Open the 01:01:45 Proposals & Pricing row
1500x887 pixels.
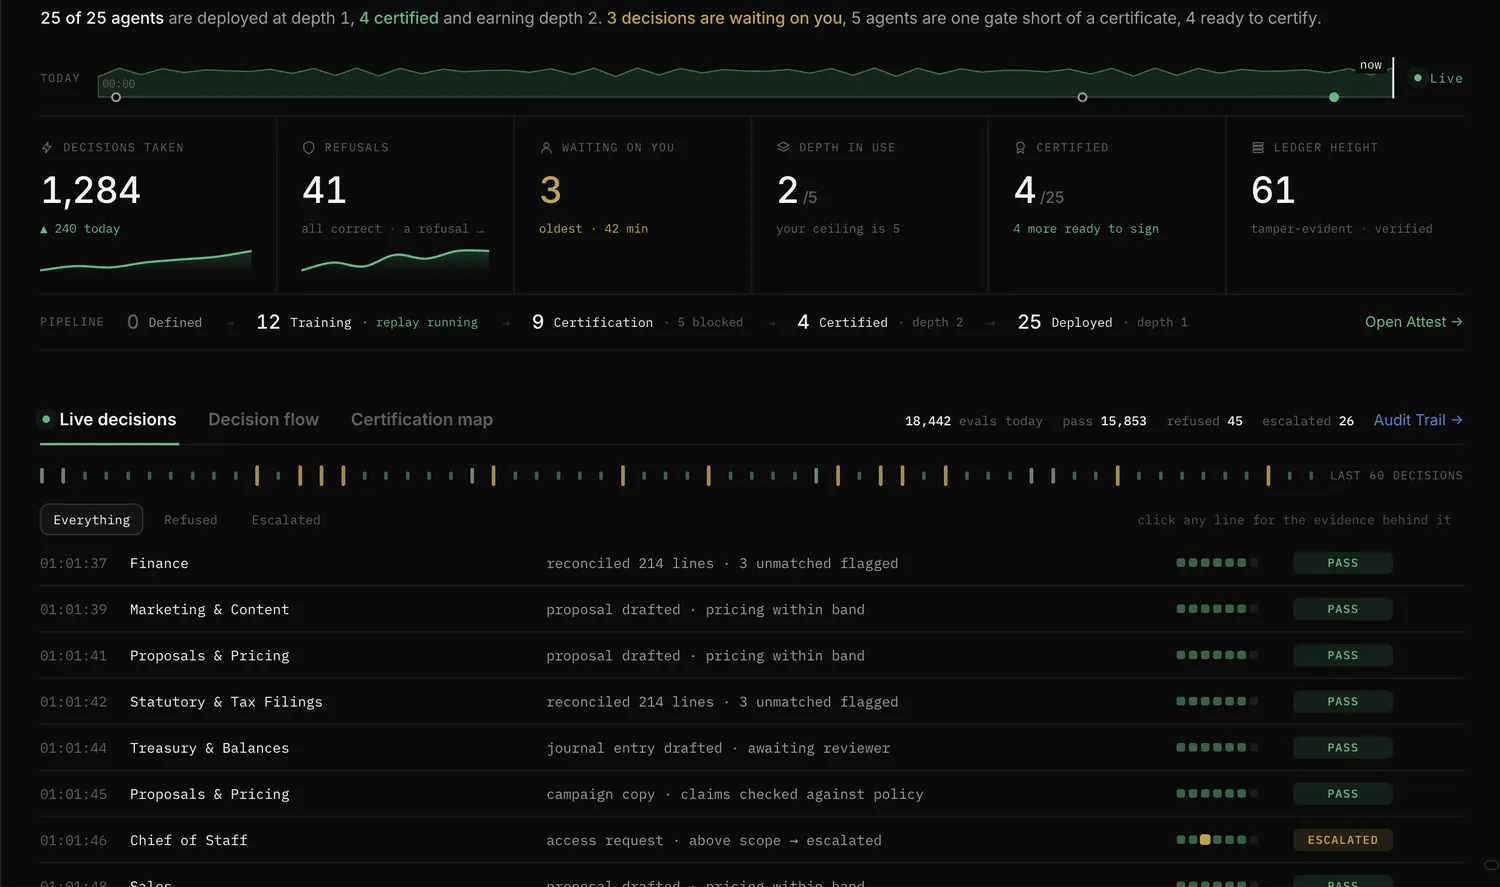pyautogui.click(x=752, y=794)
